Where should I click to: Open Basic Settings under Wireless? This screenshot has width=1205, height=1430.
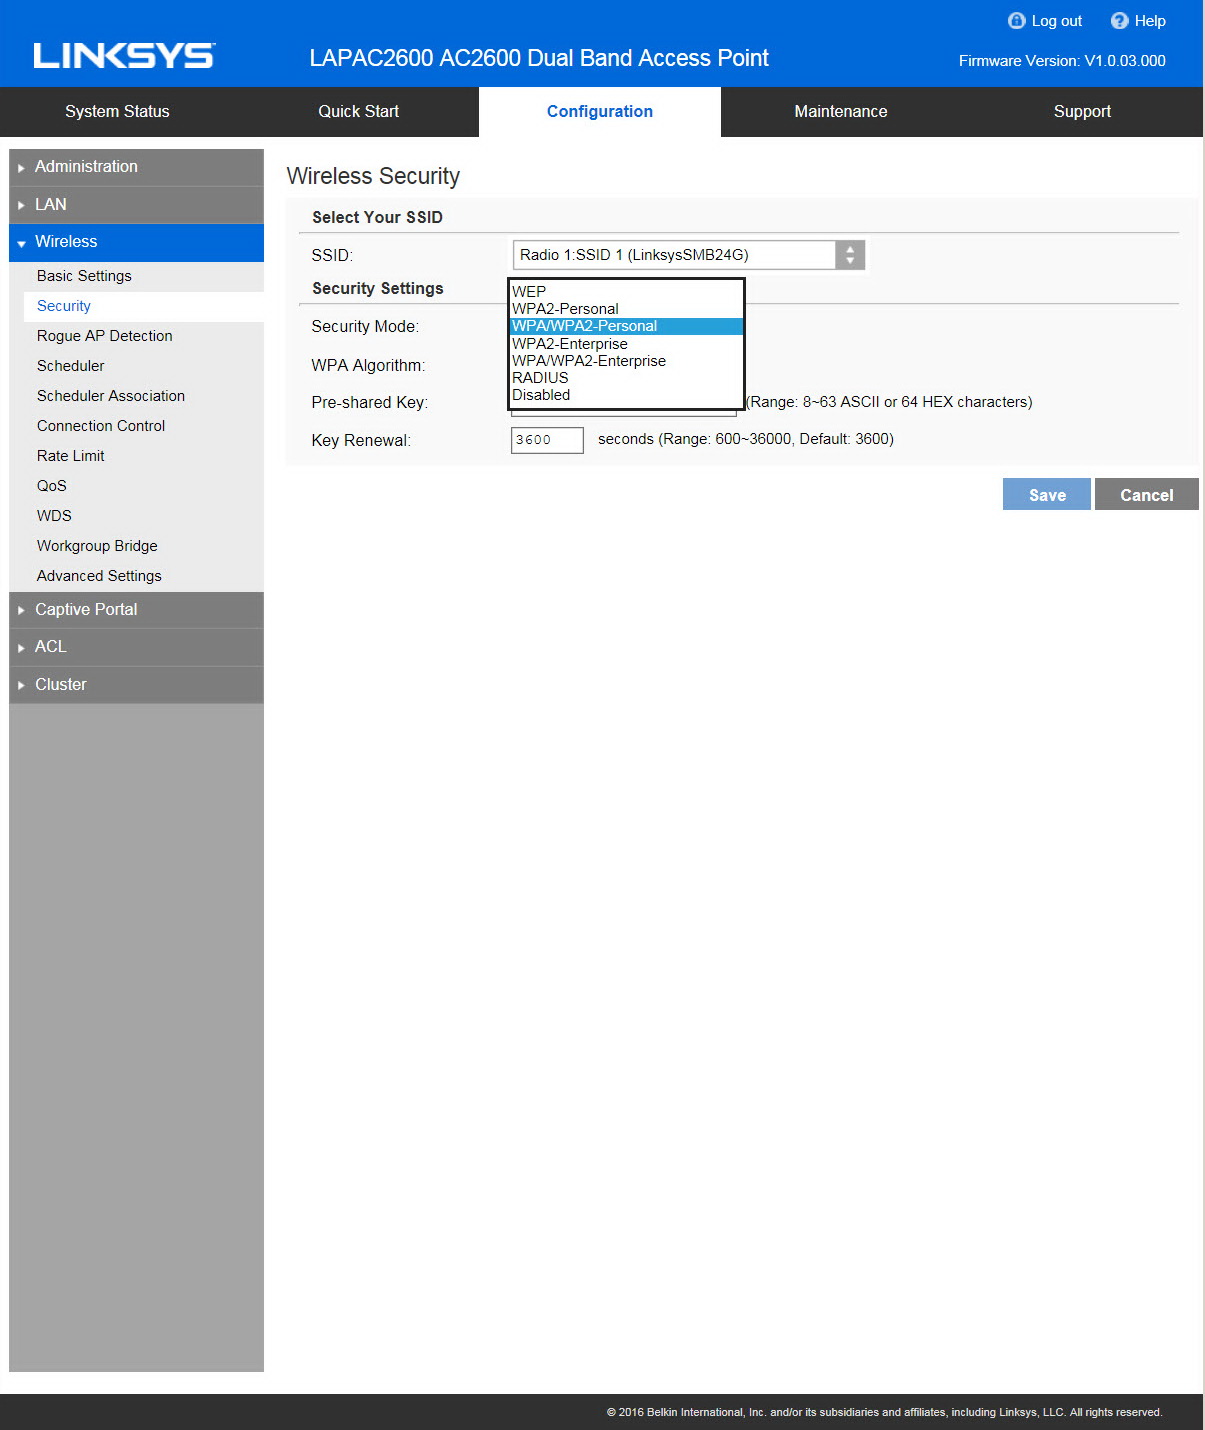pos(84,276)
